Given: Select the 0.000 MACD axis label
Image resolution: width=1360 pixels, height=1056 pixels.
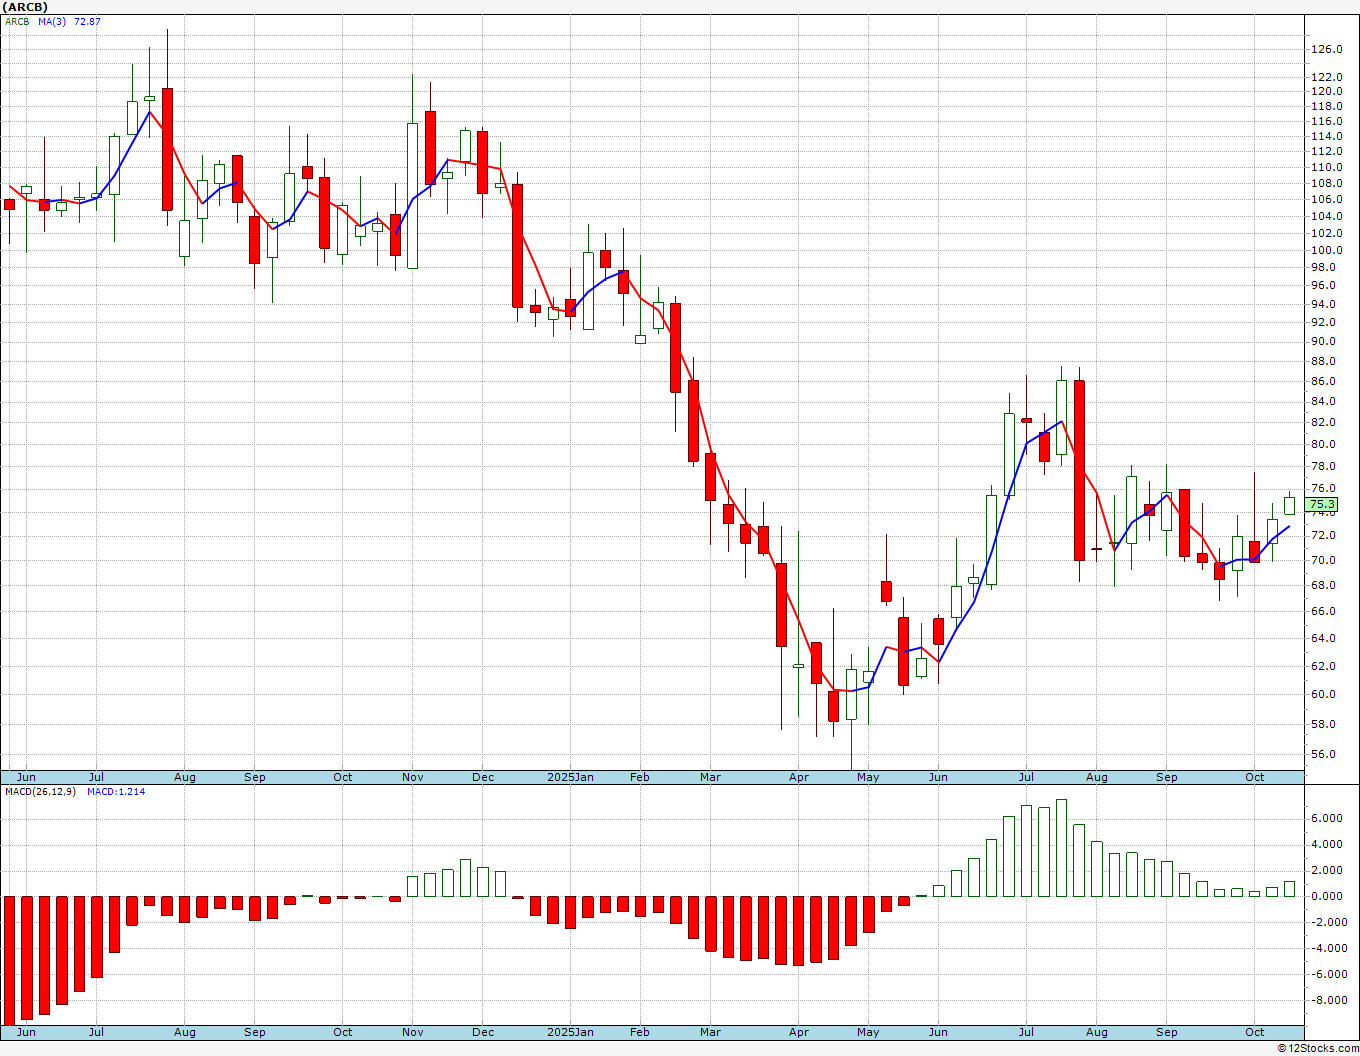Looking at the screenshot, I should tap(1326, 896).
